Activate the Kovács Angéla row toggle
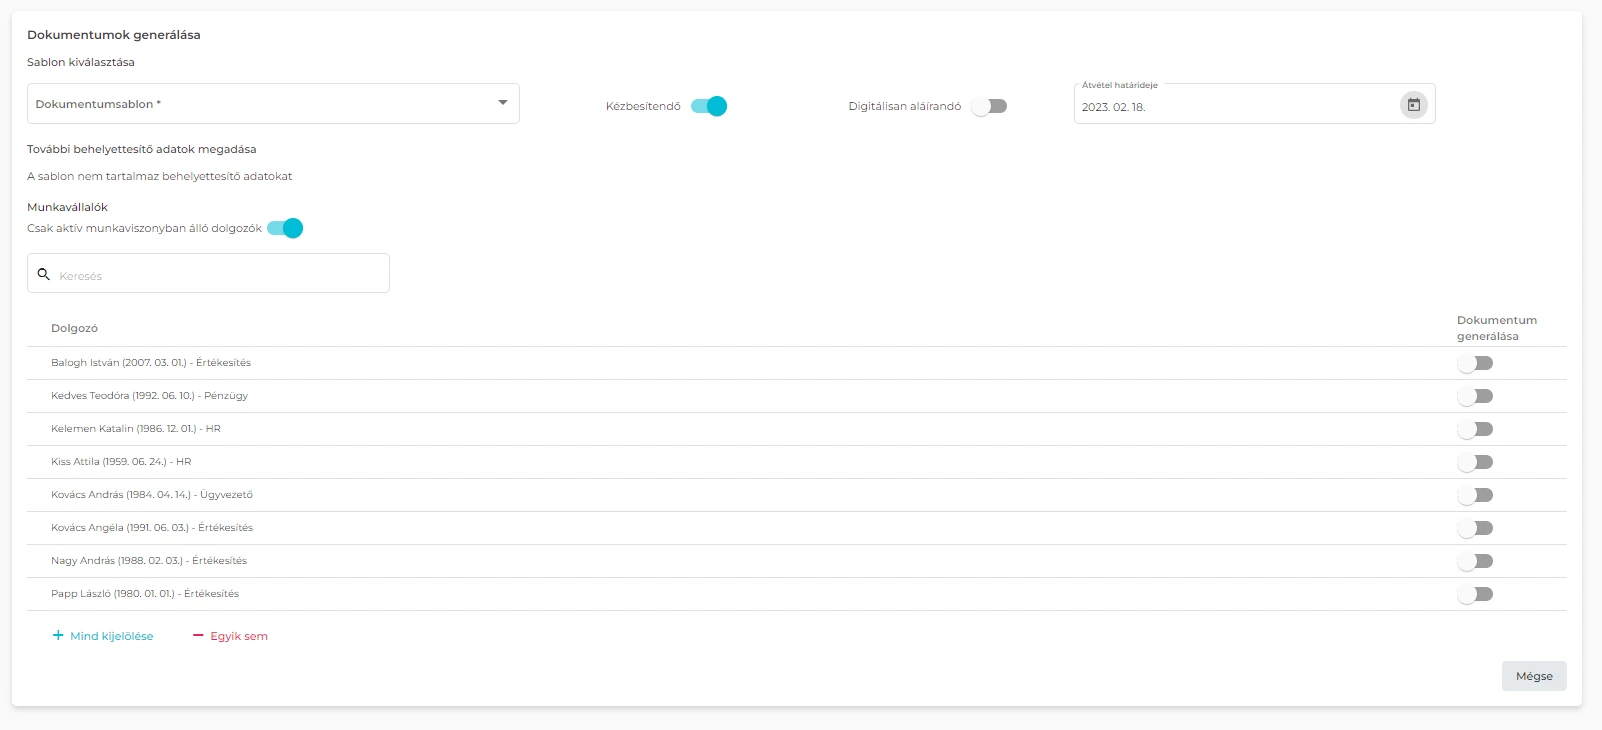 coord(1475,528)
